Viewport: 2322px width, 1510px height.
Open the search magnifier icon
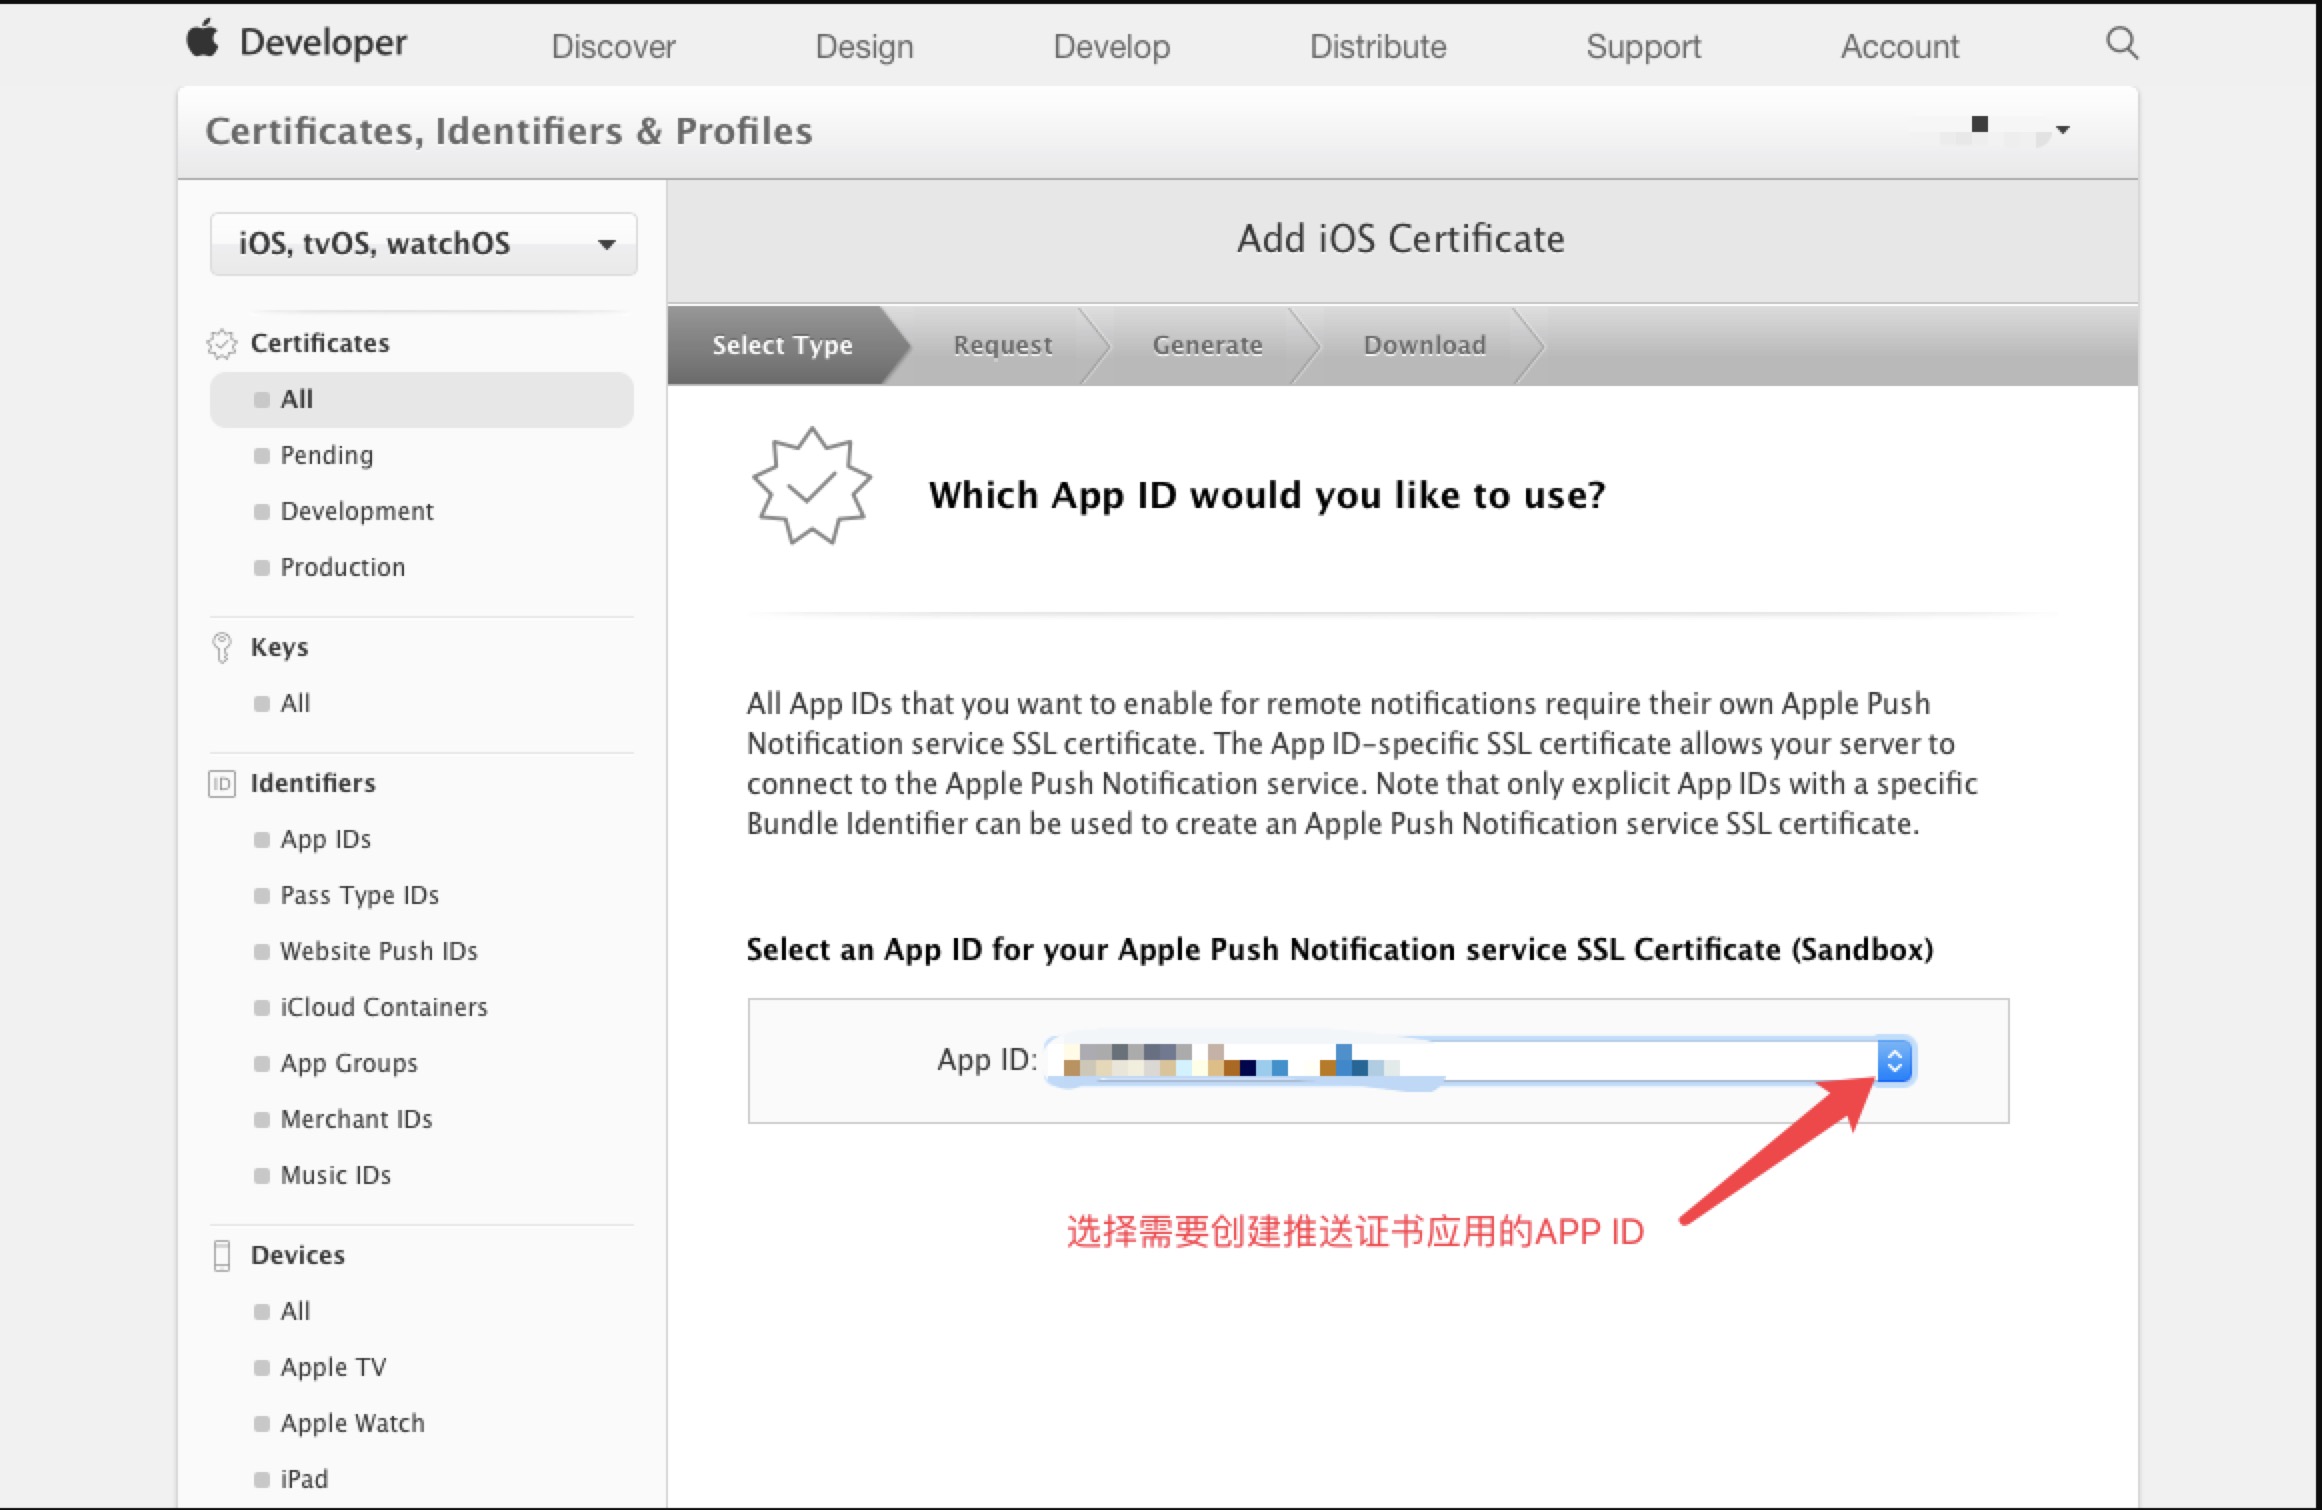(x=2121, y=43)
